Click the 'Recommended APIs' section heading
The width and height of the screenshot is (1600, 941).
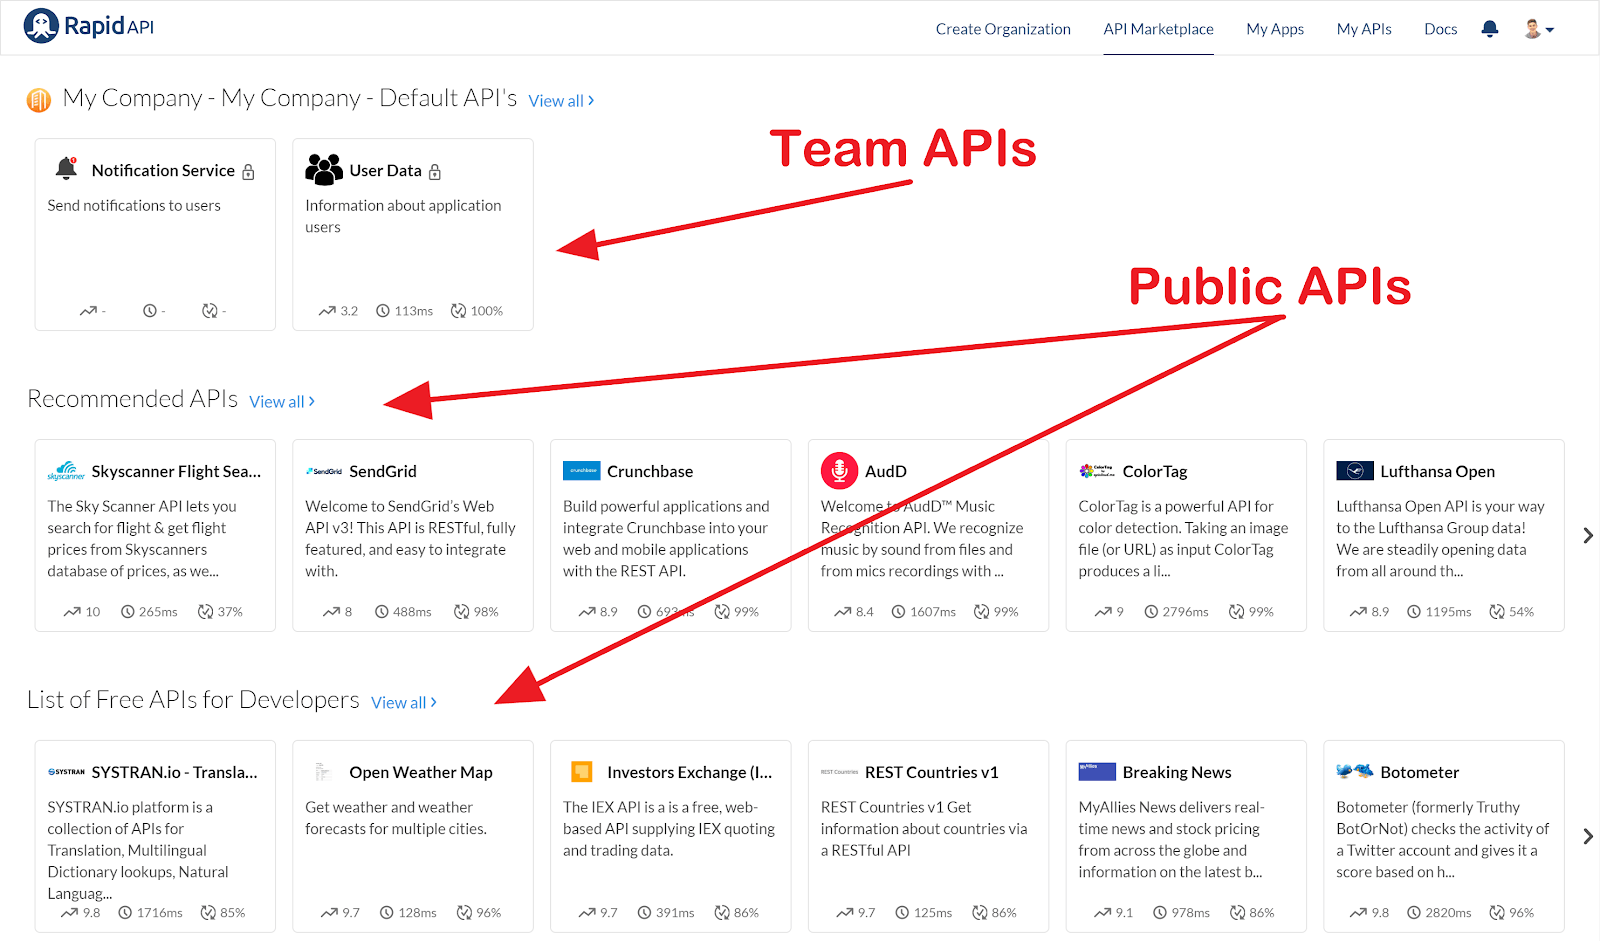(133, 399)
